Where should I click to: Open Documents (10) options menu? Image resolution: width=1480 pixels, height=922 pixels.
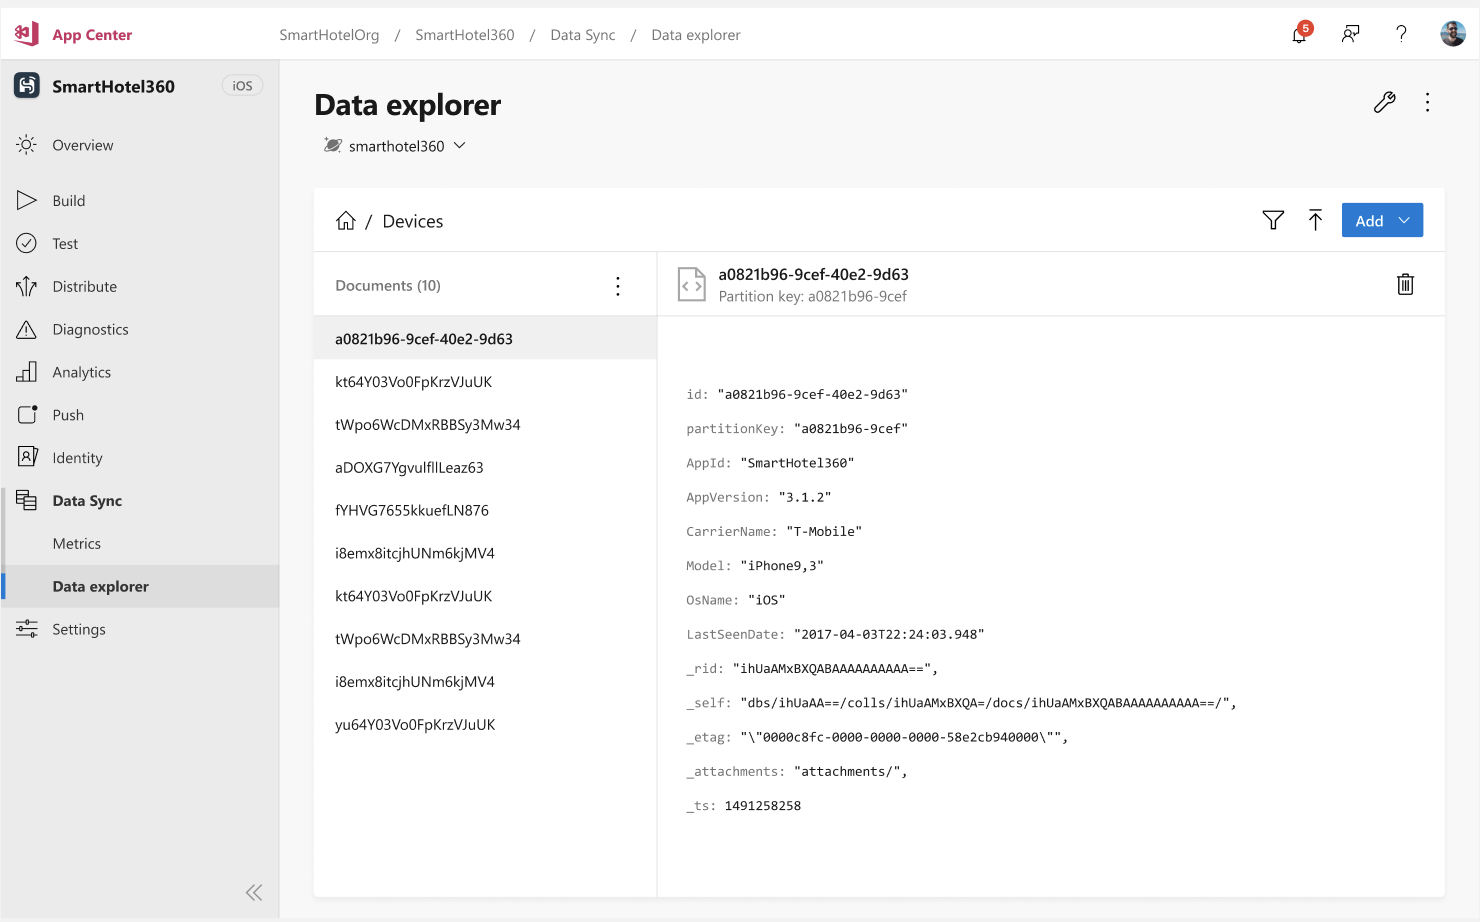[x=618, y=286]
